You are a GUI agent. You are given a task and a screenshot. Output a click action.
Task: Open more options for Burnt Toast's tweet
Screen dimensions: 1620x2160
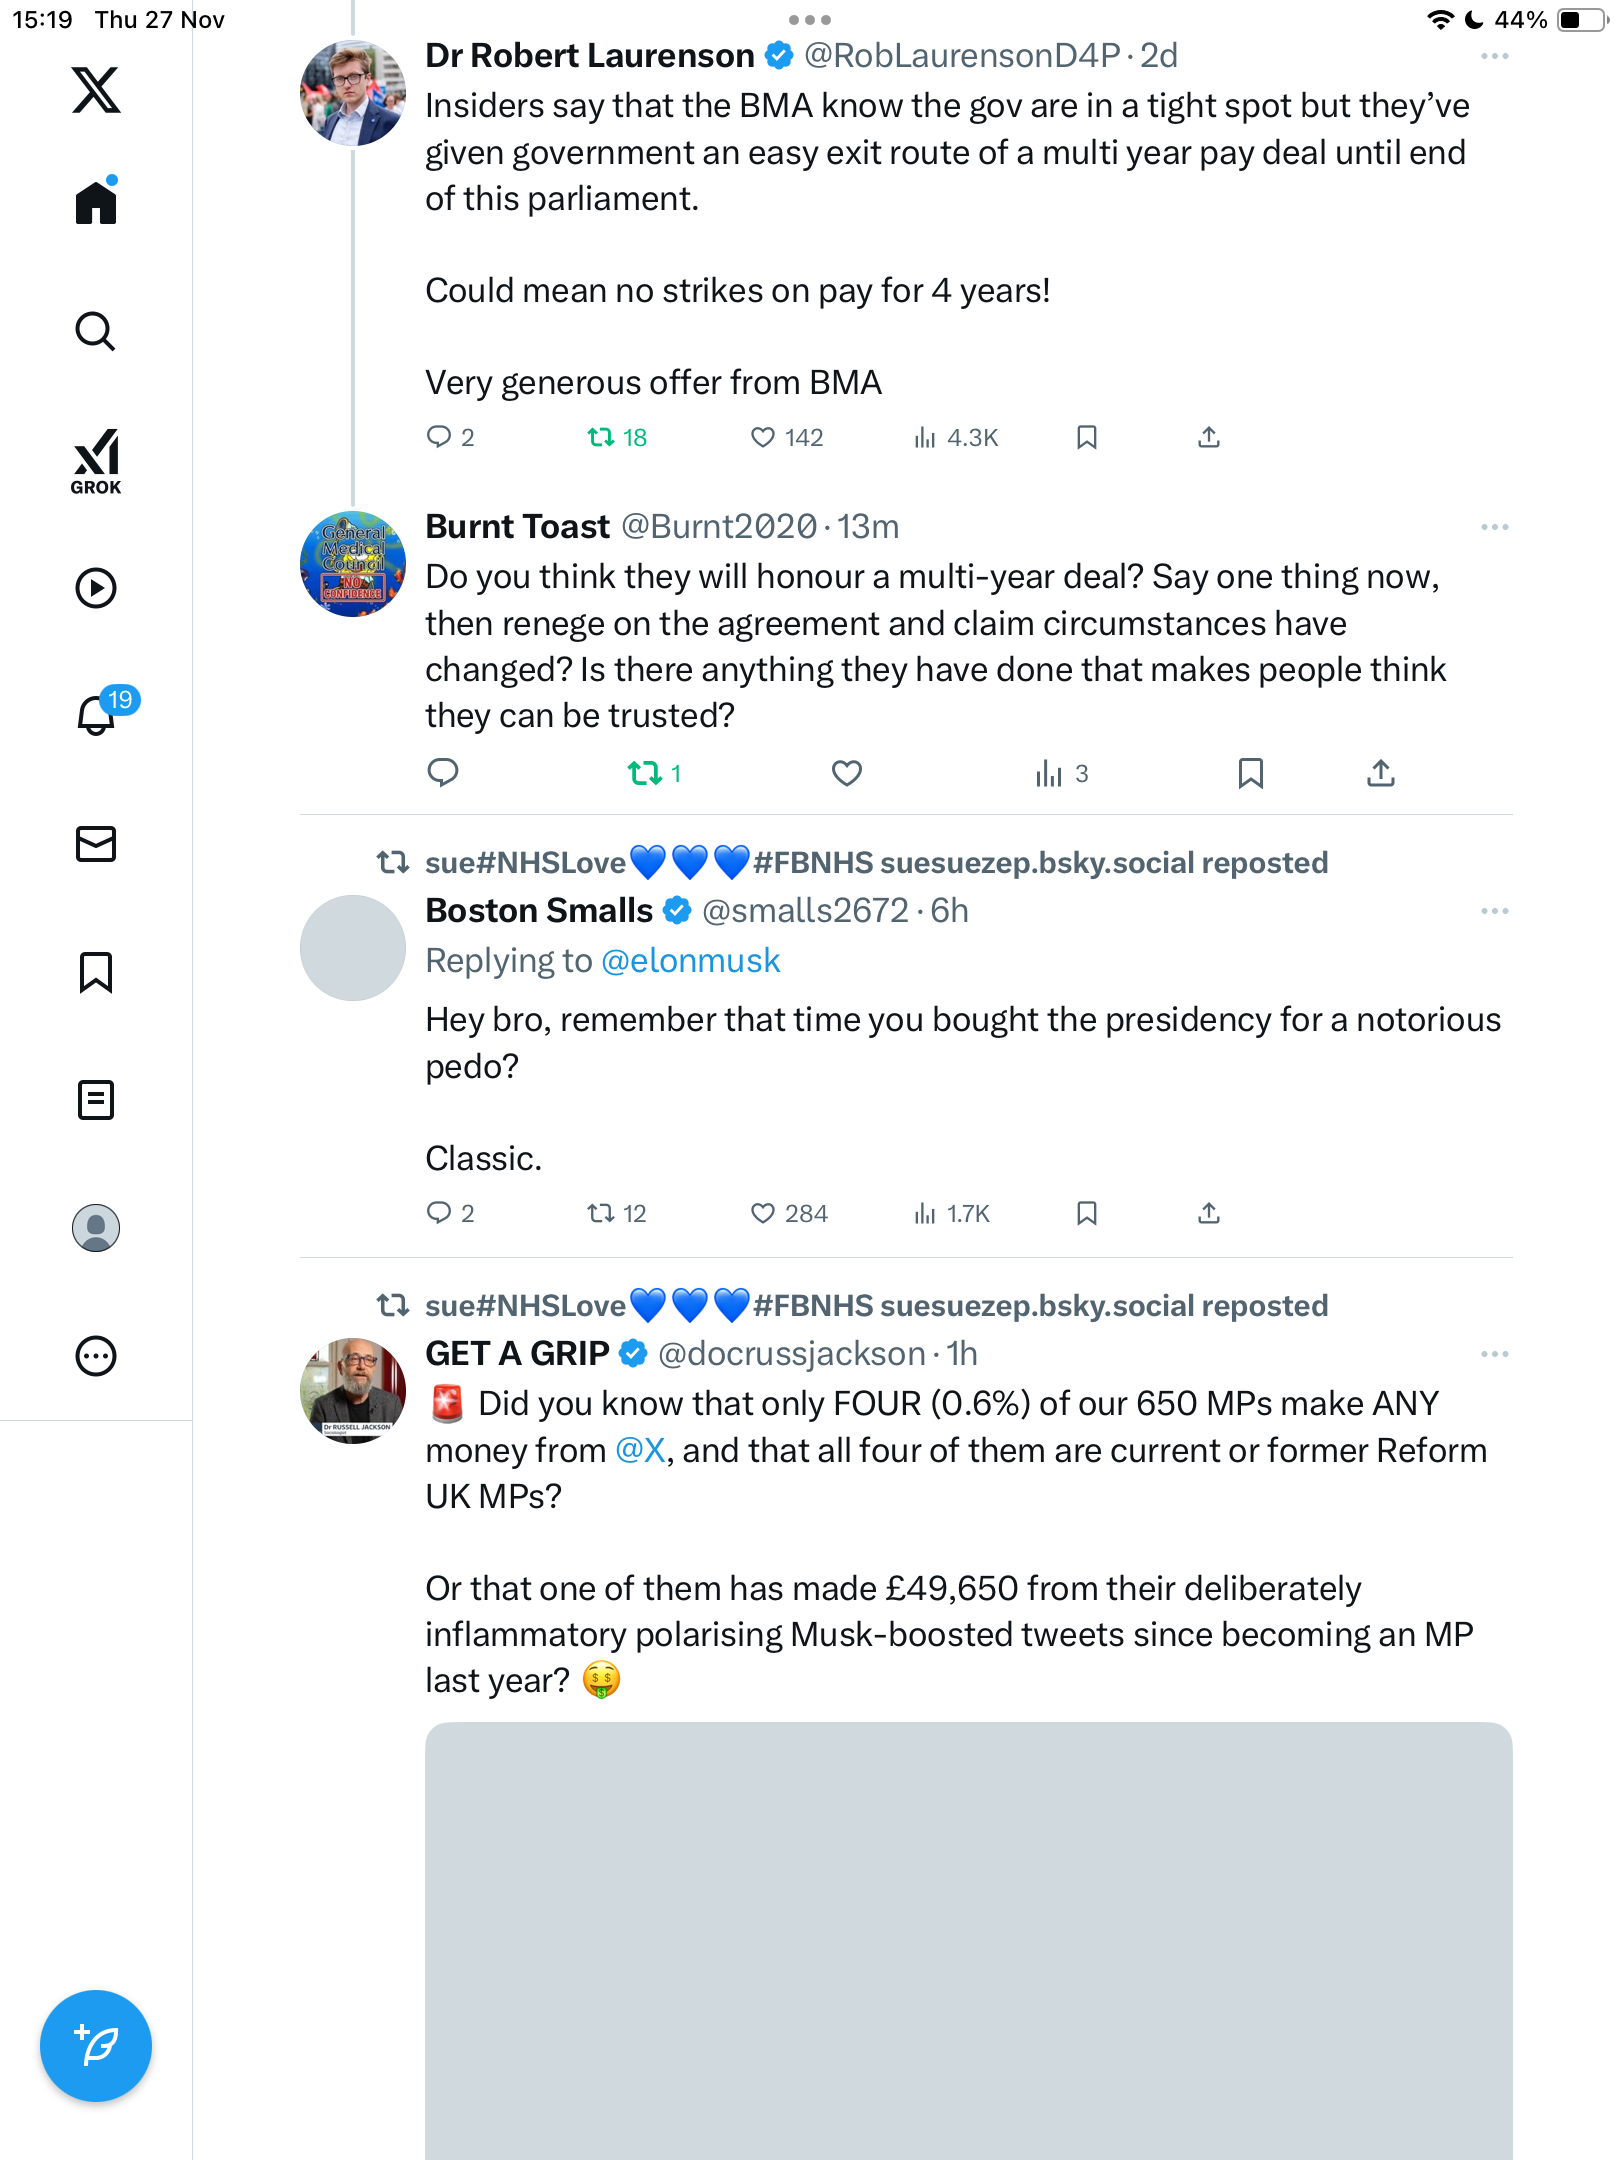tap(1494, 527)
